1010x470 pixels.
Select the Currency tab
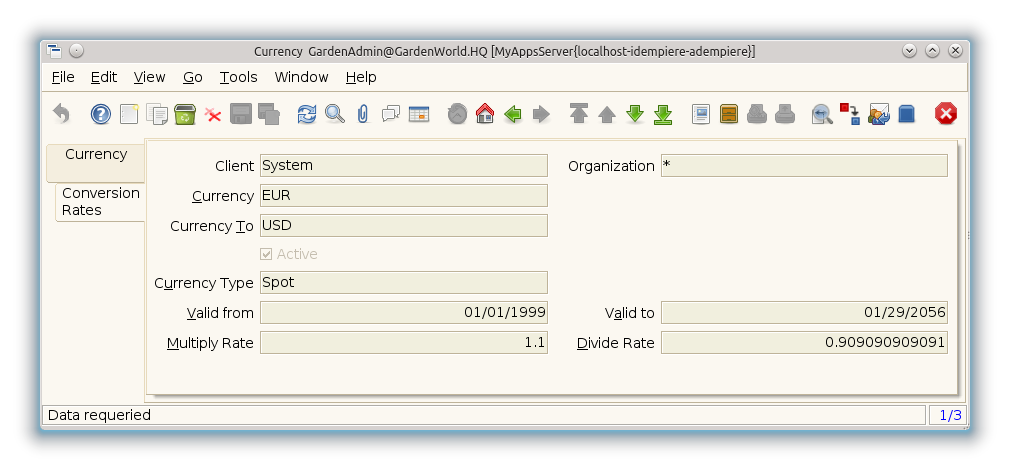[x=96, y=155]
